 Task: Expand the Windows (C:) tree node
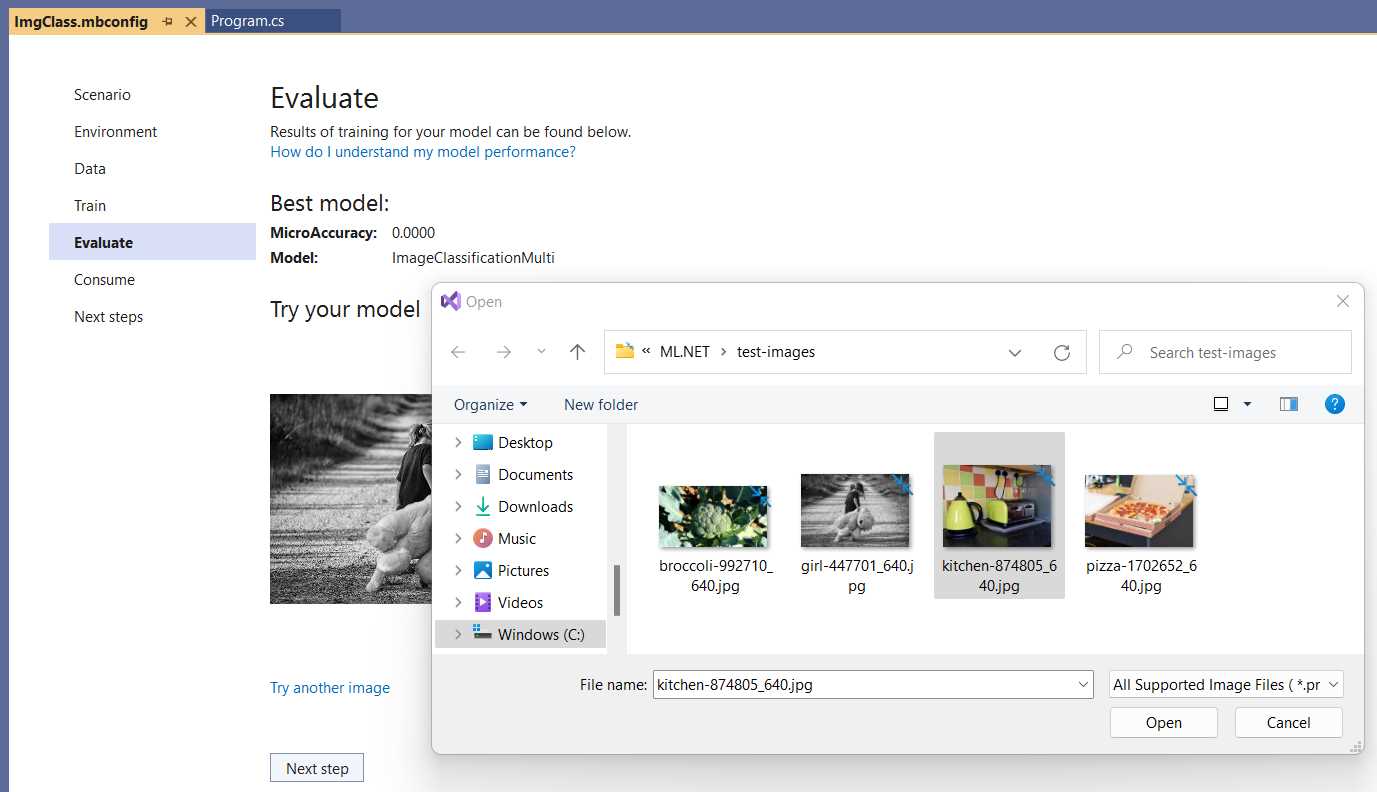coord(458,634)
